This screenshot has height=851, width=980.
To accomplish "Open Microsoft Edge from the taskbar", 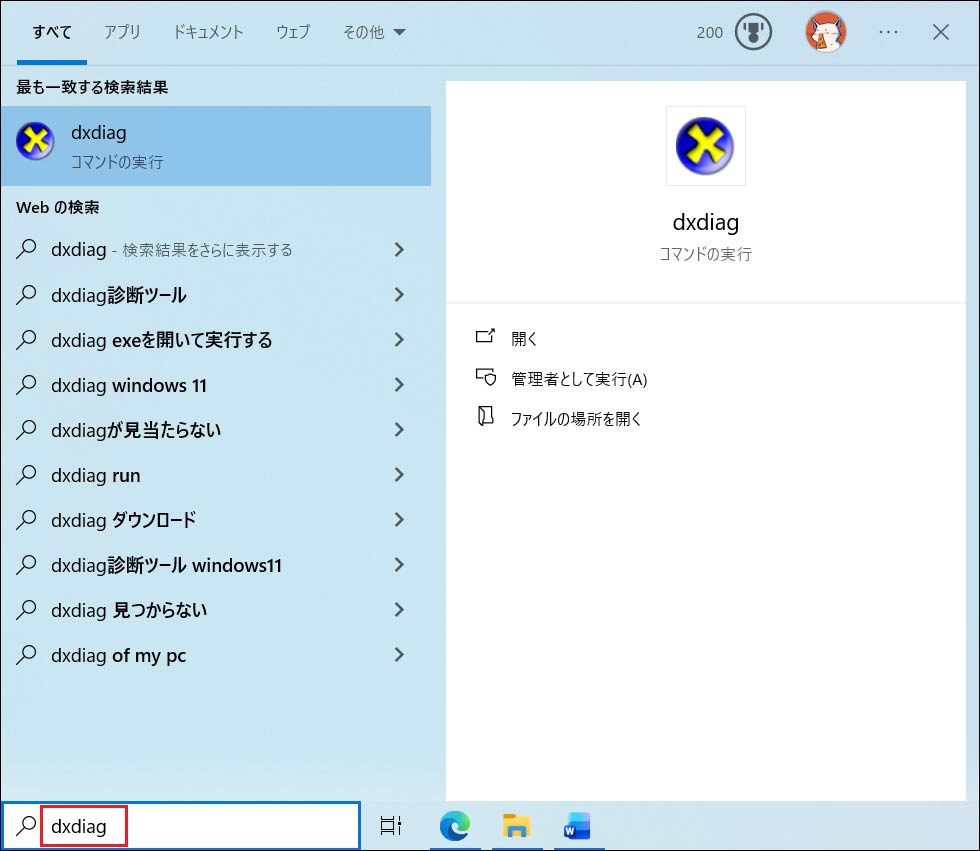I will (x=456, y=826).
